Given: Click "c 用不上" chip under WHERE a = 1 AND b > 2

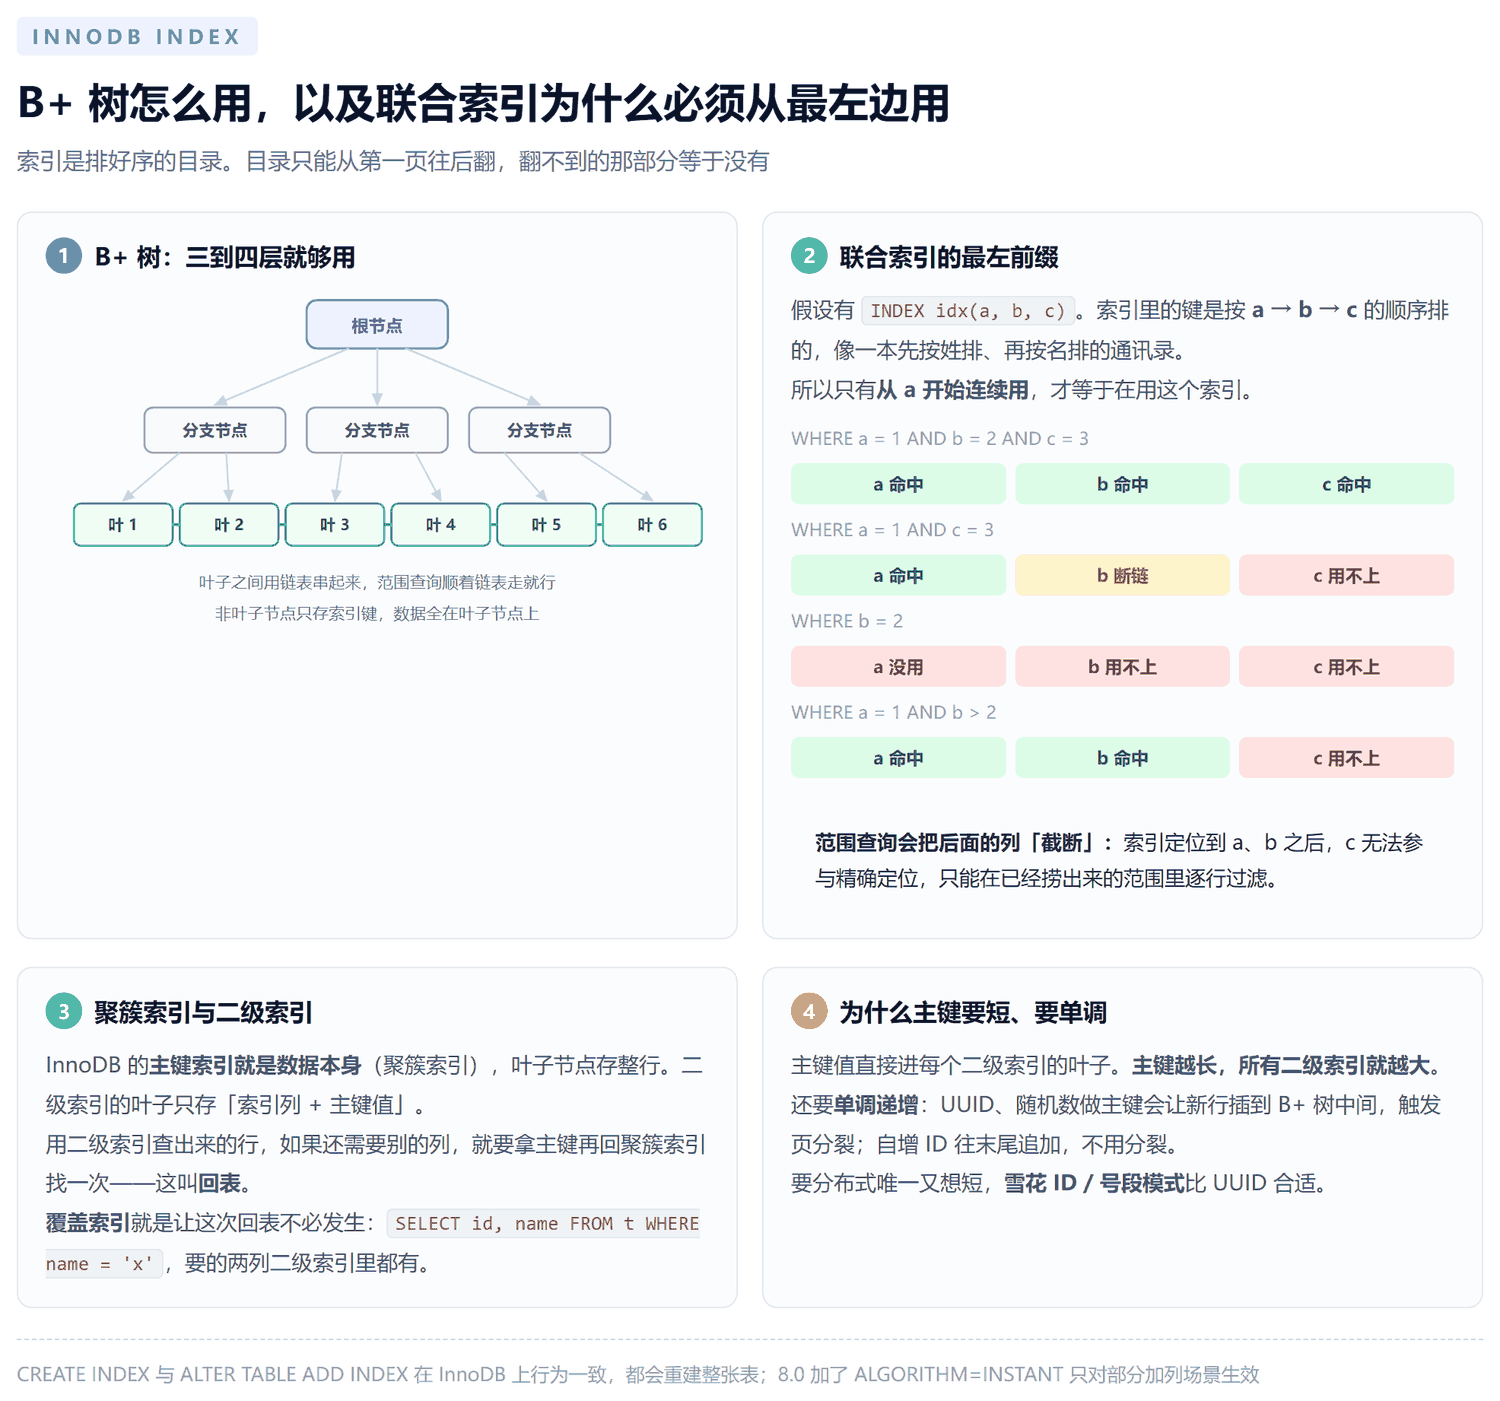Looking at the screenshot, I should (1346, 758).
